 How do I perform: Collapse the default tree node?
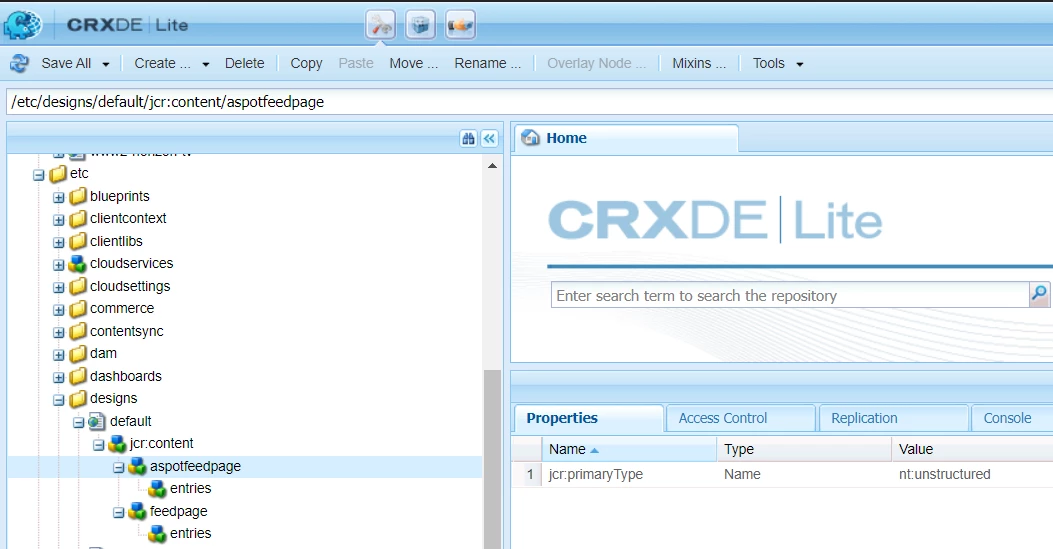tap(79, 423)
